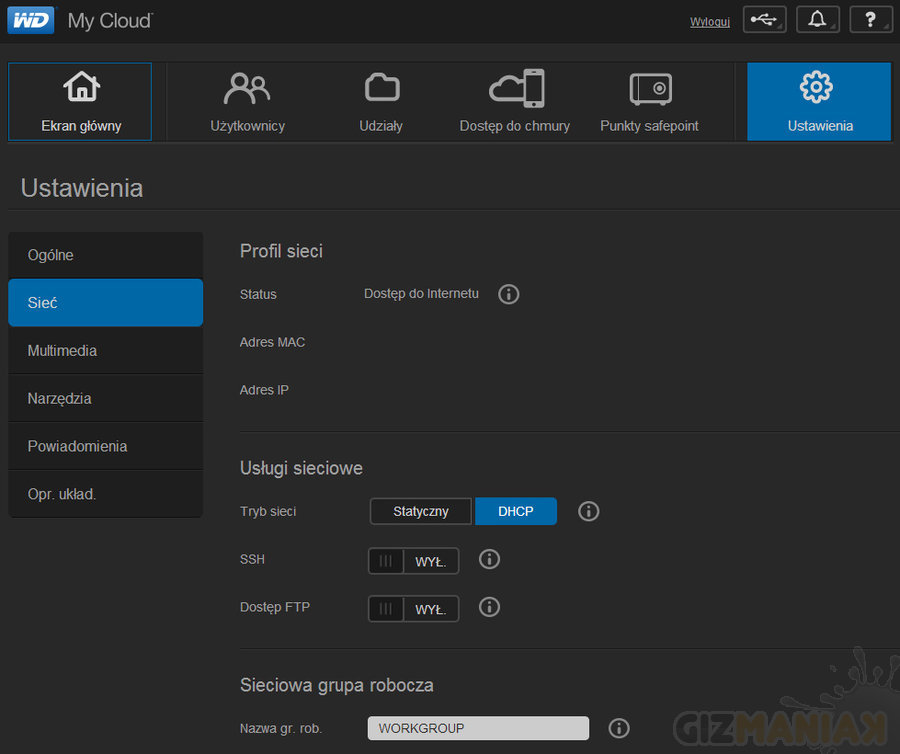The image size is (900, 754).
Task: Show info for Dostęp FTP setting
Action: tap(489, 607)
